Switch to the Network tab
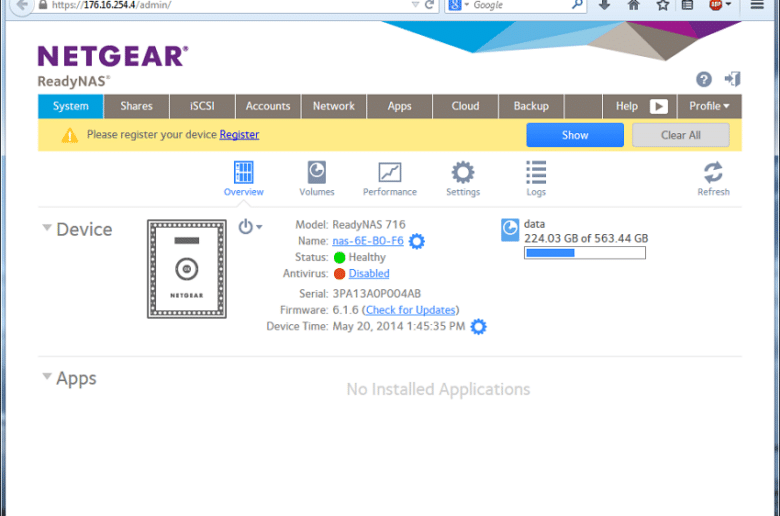Image resolution: width=780 pixels, height=516 pixels. (x=334, y=106)
